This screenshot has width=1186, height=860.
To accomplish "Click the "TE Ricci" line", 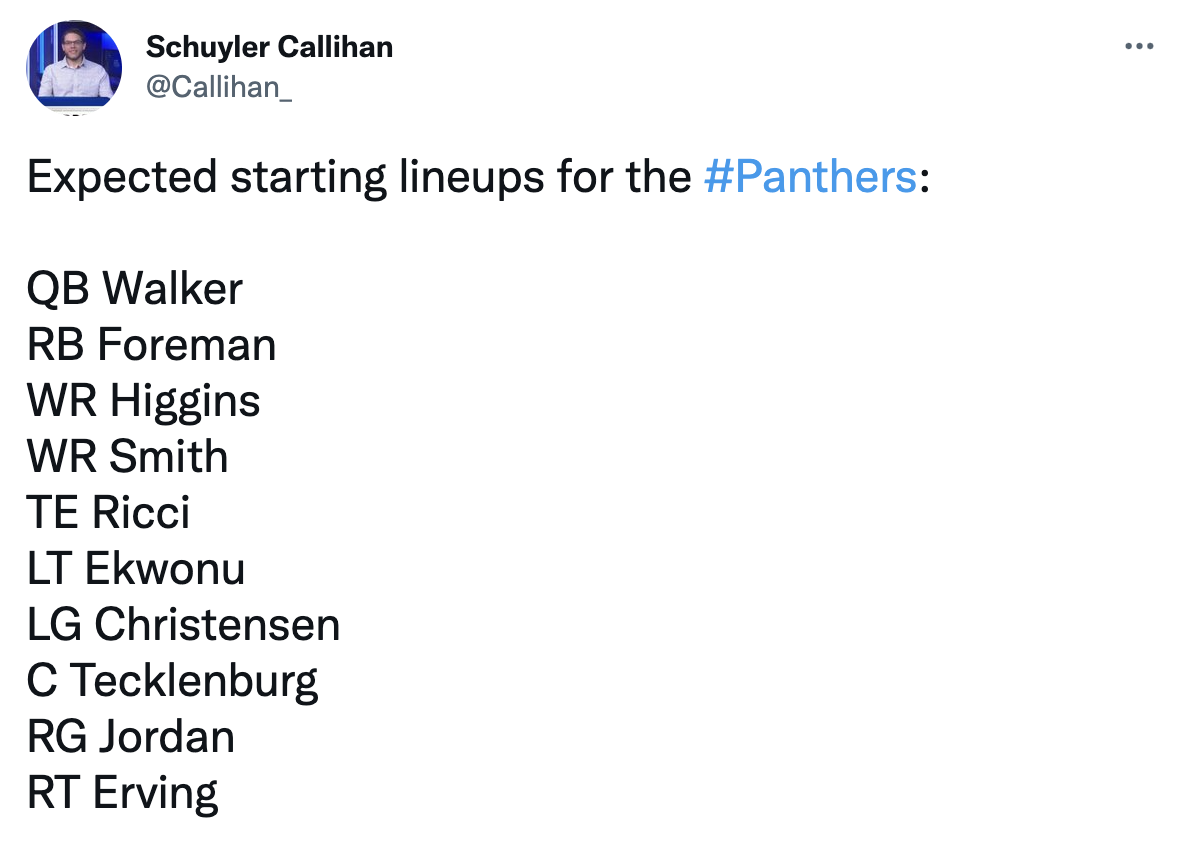I will click(x=108, y=513).
